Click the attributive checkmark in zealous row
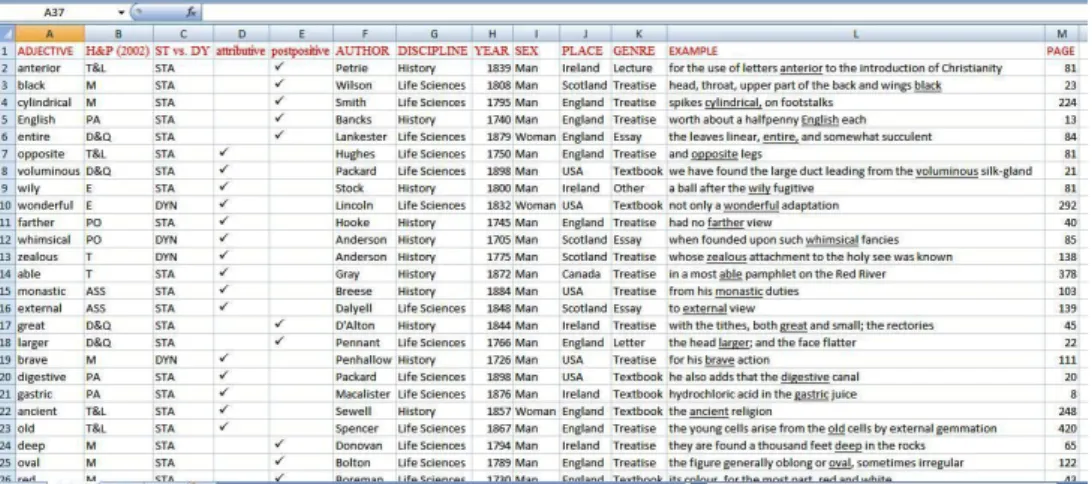The image size is (1092, 484). click(x=224, y=256)
